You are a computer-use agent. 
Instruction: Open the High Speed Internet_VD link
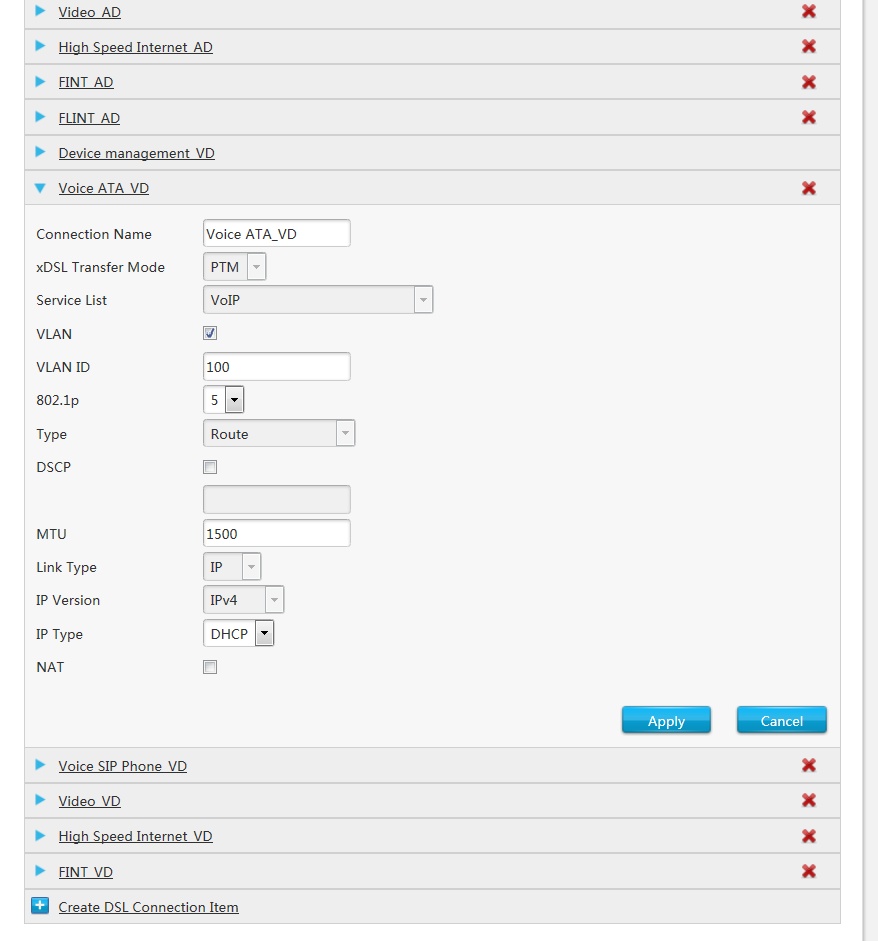tap(135, 836)
